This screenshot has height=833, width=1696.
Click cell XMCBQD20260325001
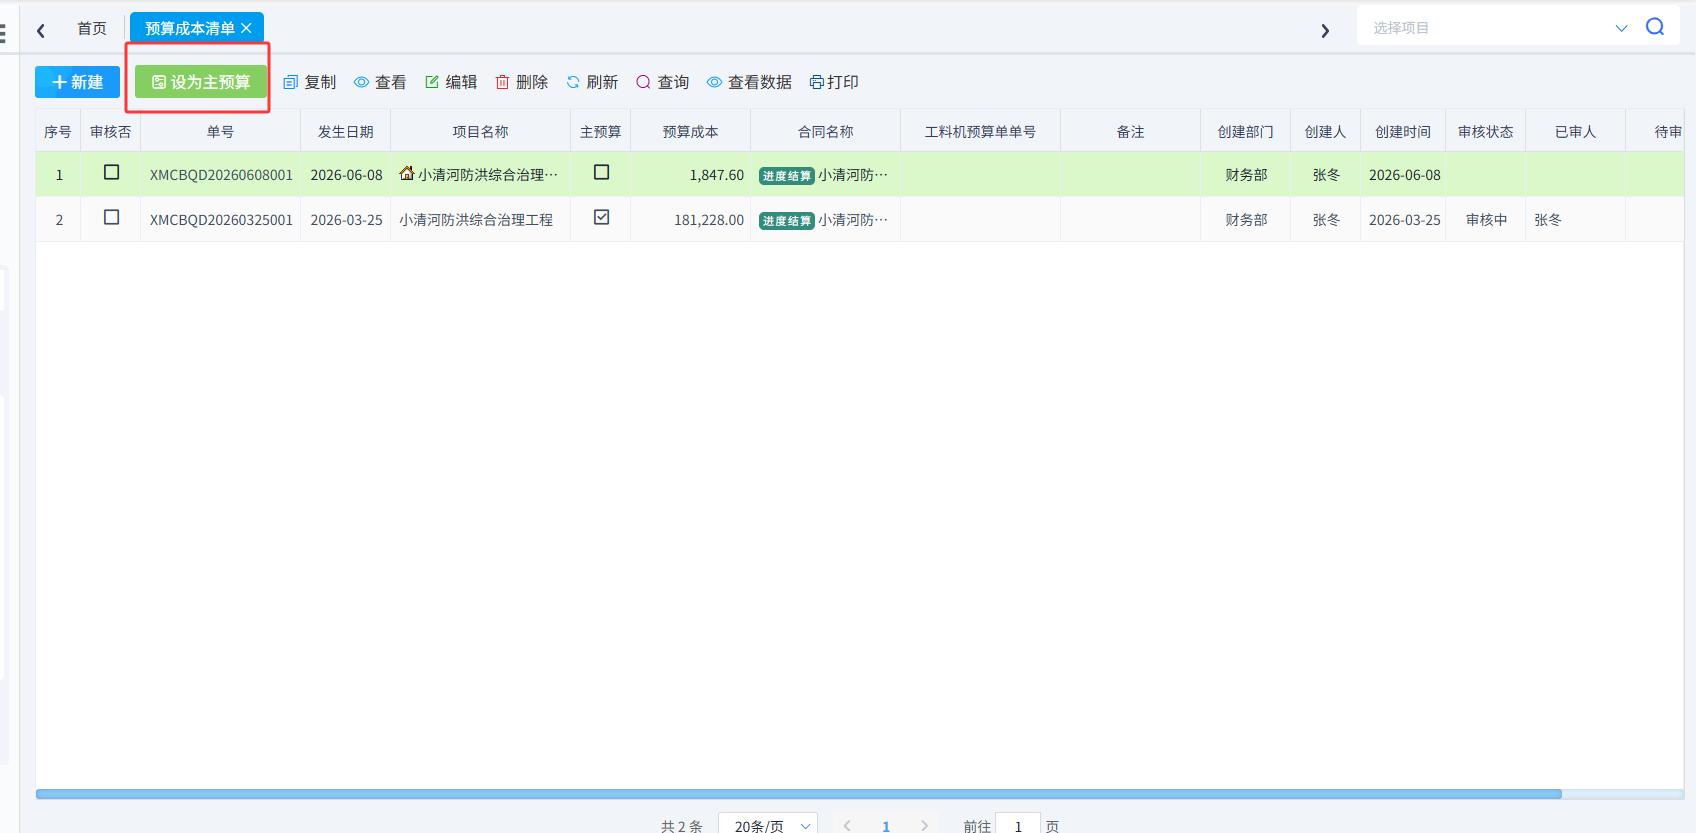(x=221, y=220)
